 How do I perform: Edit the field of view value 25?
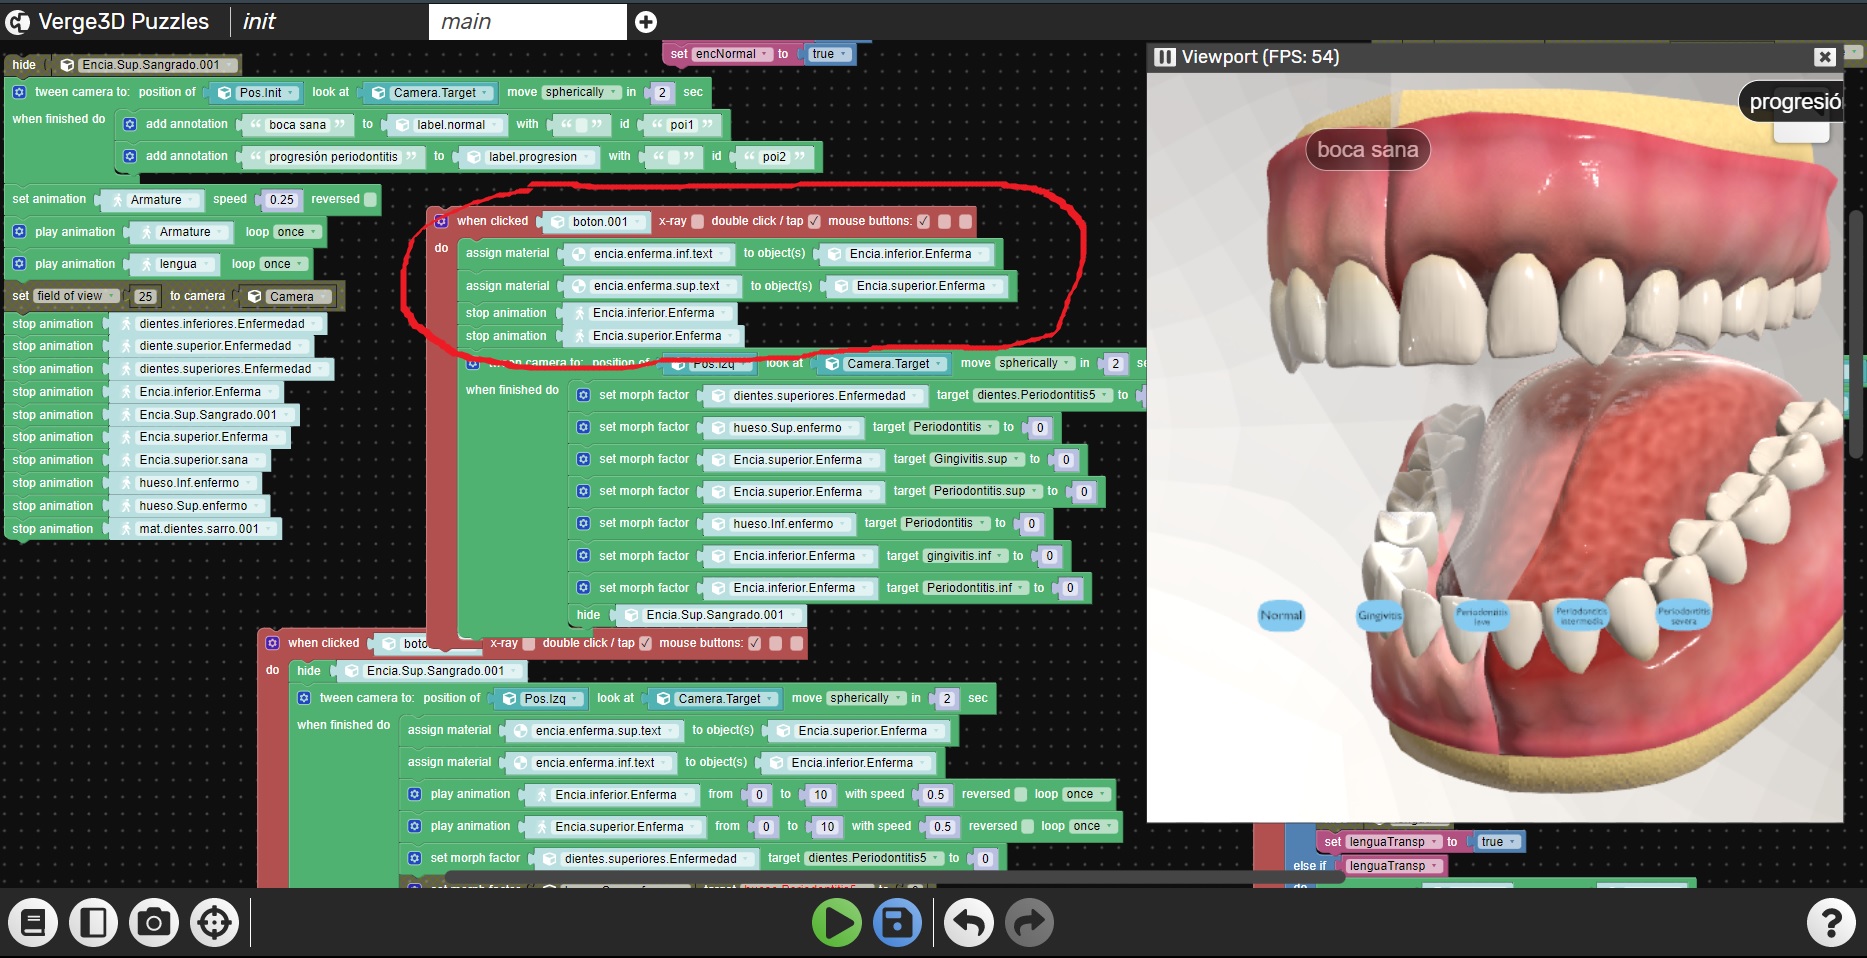click(146, 296)
